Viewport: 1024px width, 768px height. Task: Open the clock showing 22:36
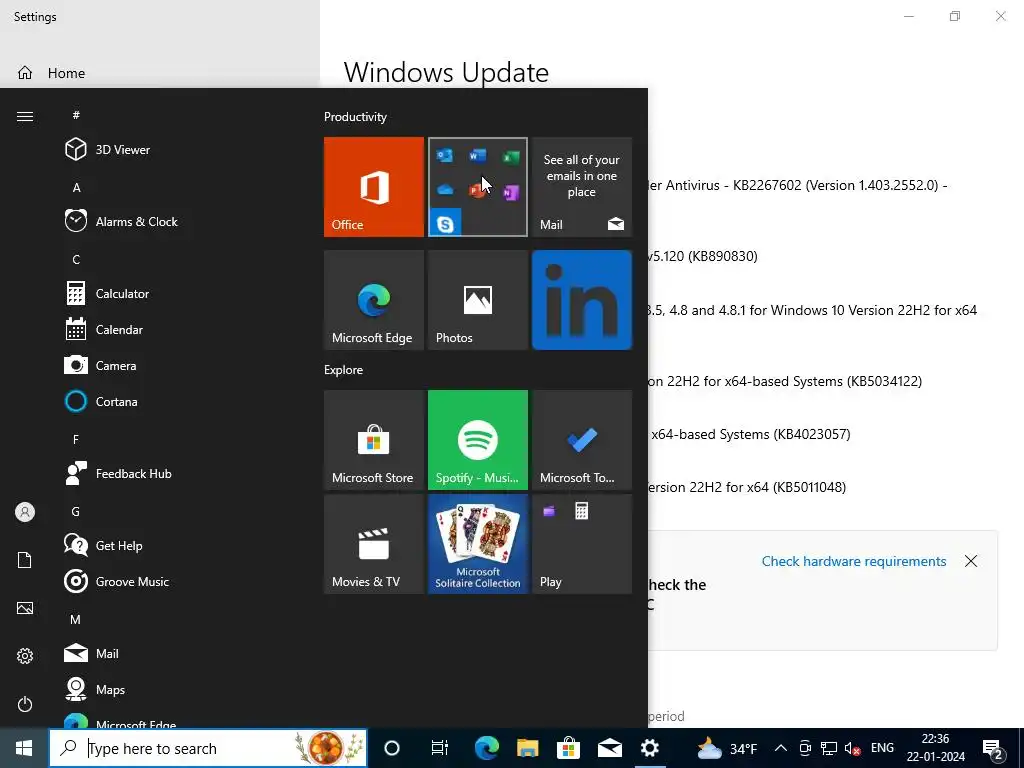click(935, 748)
